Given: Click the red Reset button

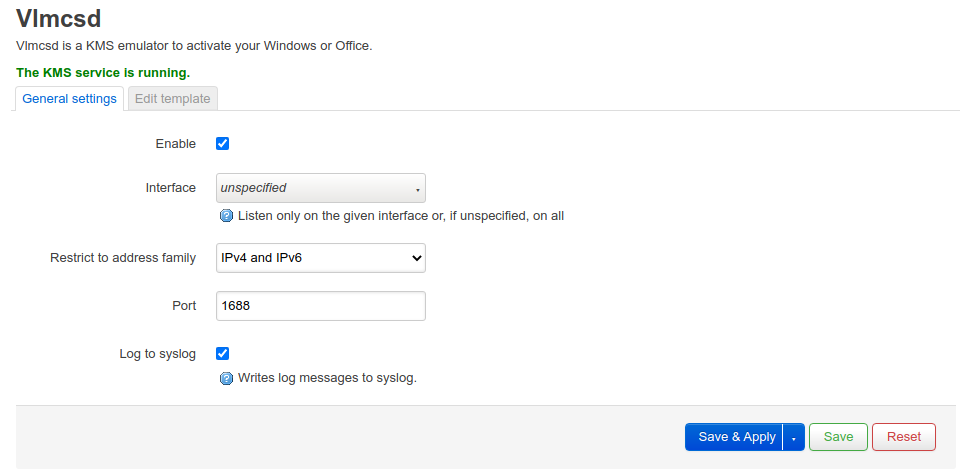Looking at the screenshot, I should [x=904, y=437].
